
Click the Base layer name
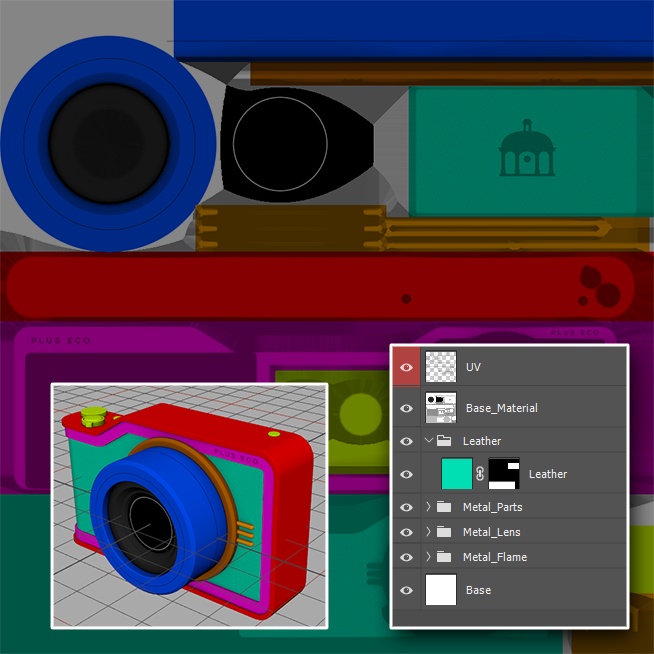point(478,590)
